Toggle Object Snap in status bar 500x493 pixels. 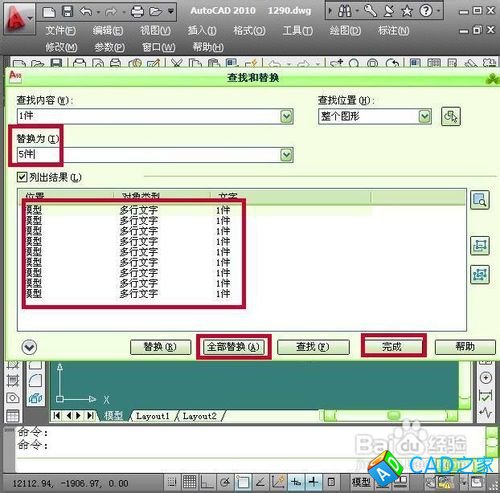(243, 482)
